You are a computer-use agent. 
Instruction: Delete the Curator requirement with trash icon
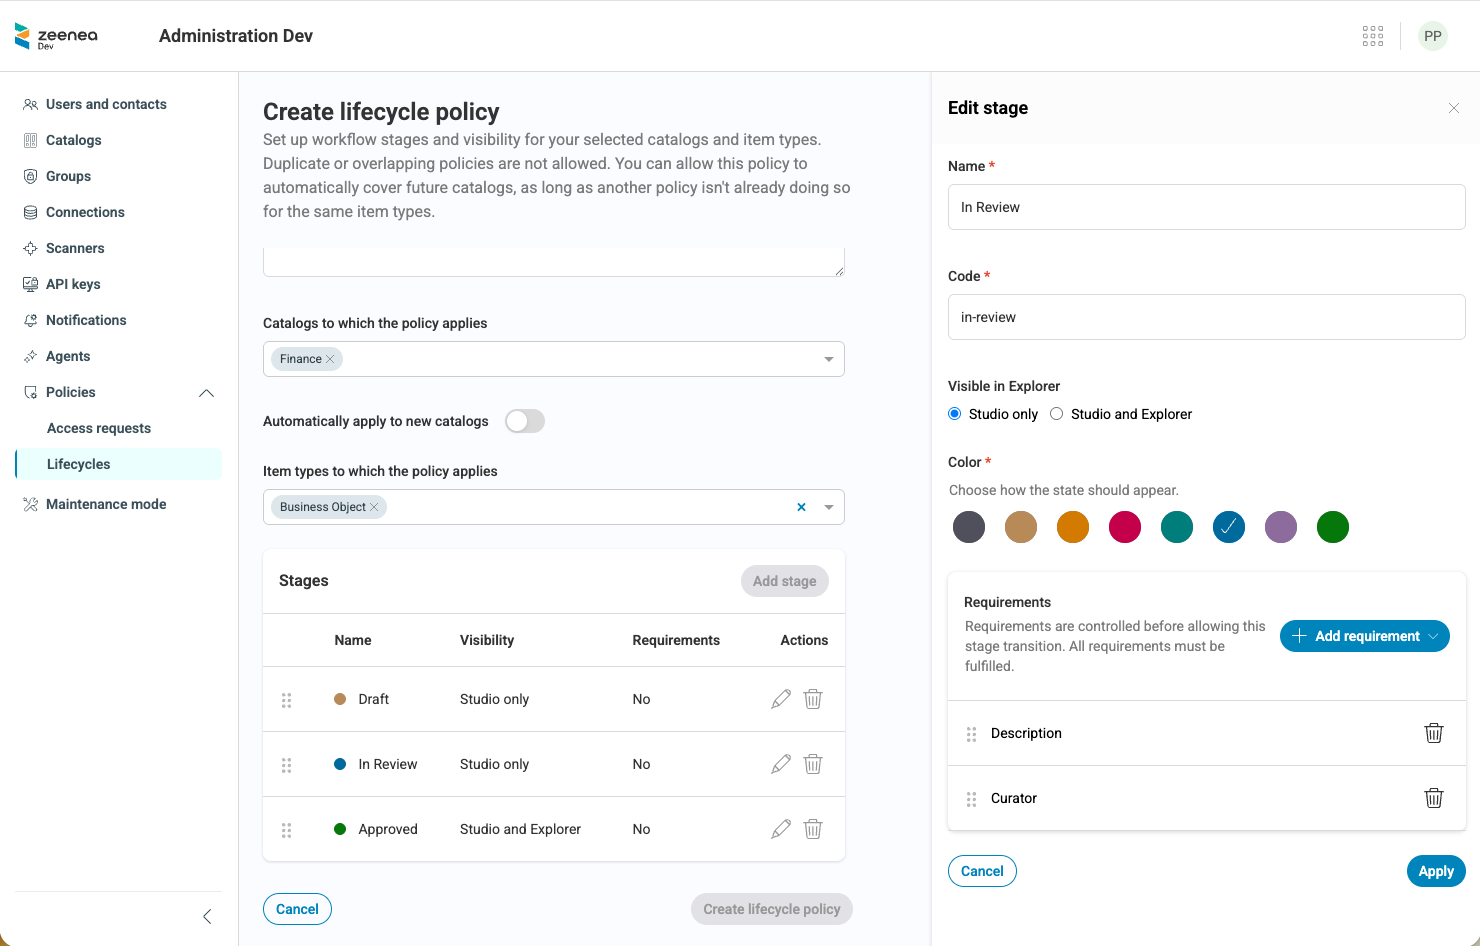[x=1434, y=798]
